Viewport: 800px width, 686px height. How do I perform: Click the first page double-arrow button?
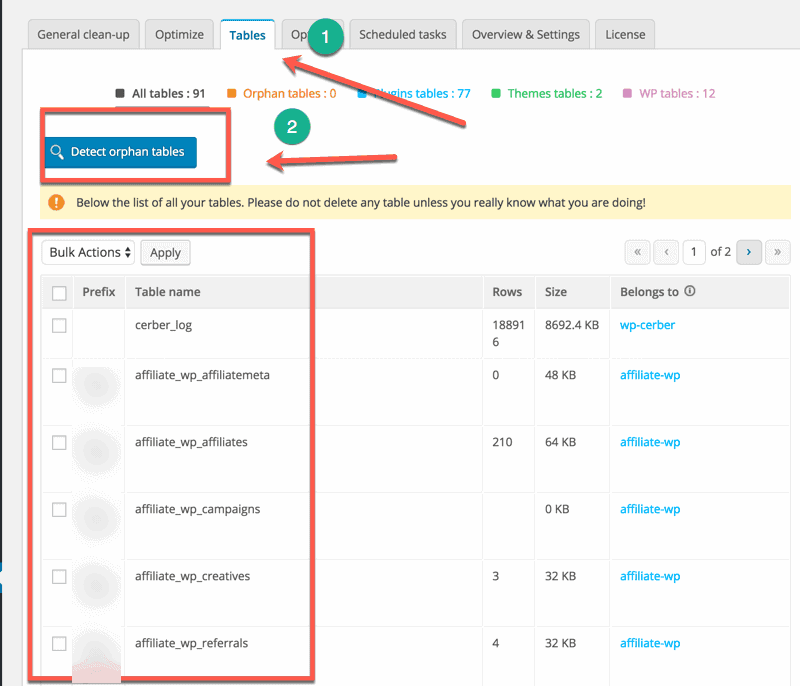point(637,252)
